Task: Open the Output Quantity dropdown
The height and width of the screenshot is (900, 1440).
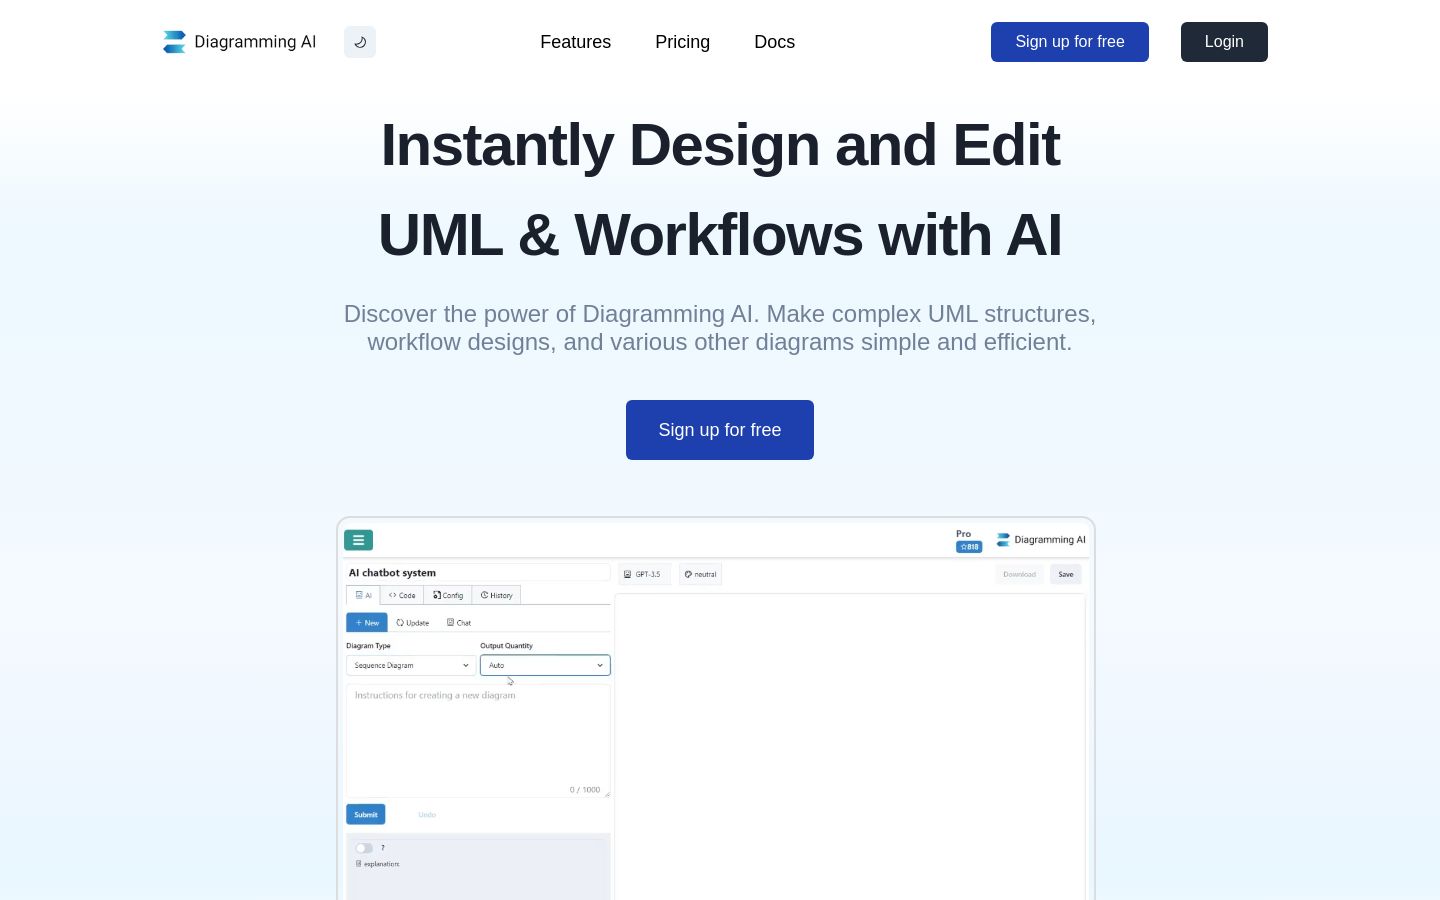Action: (545, 665)
